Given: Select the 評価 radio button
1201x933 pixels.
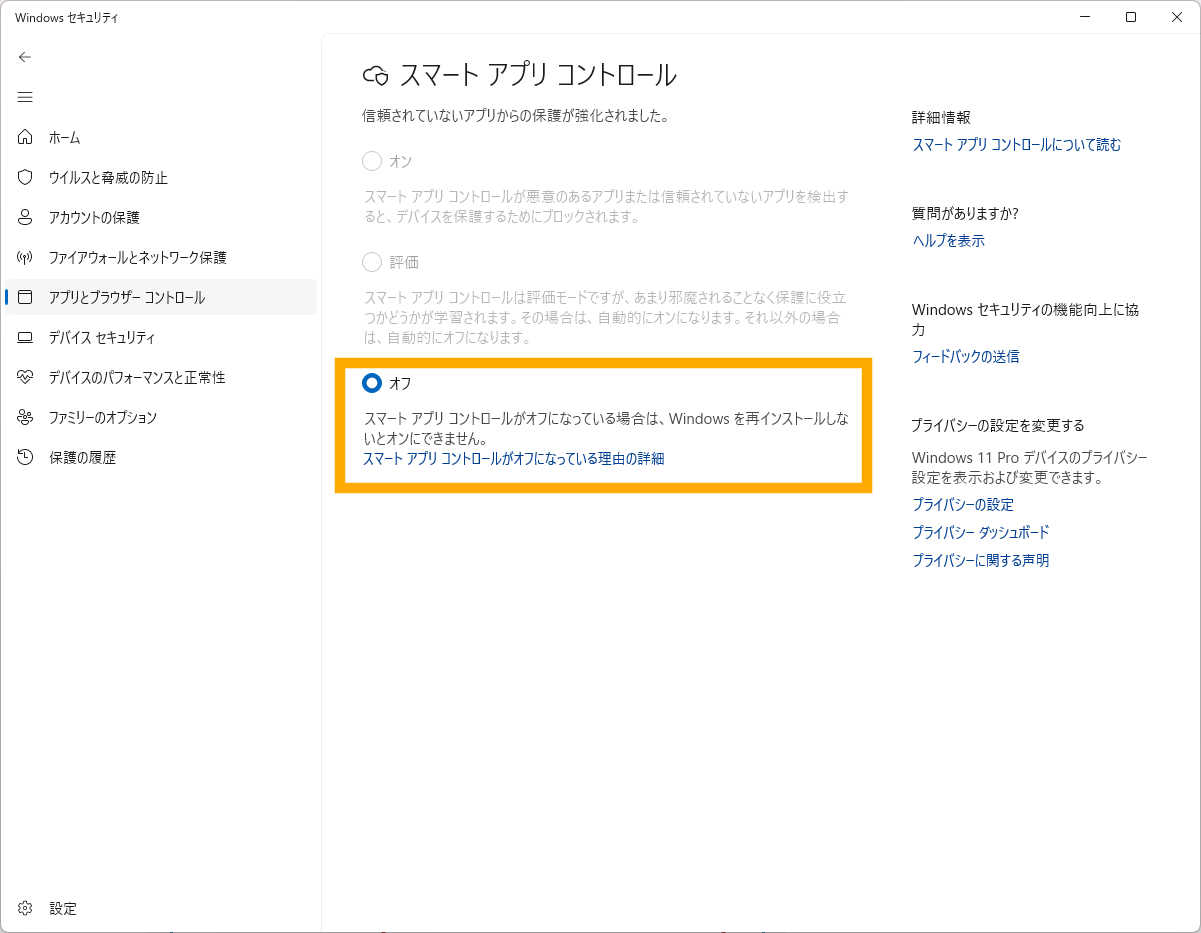Looking at the screenshot, I should point(372,262).
